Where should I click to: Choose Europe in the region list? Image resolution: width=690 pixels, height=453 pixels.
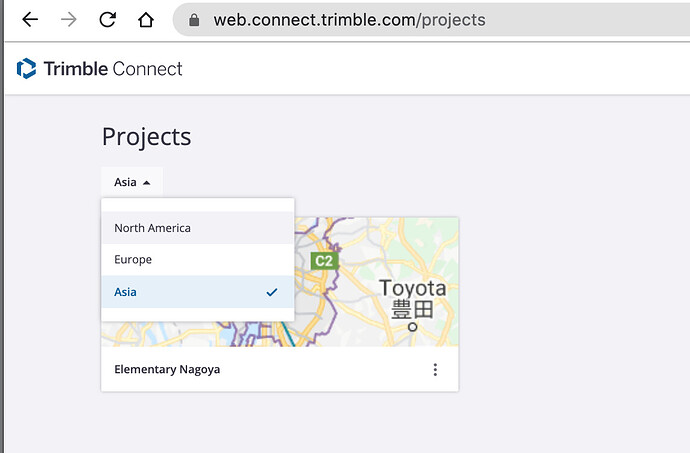click(133, 260)
